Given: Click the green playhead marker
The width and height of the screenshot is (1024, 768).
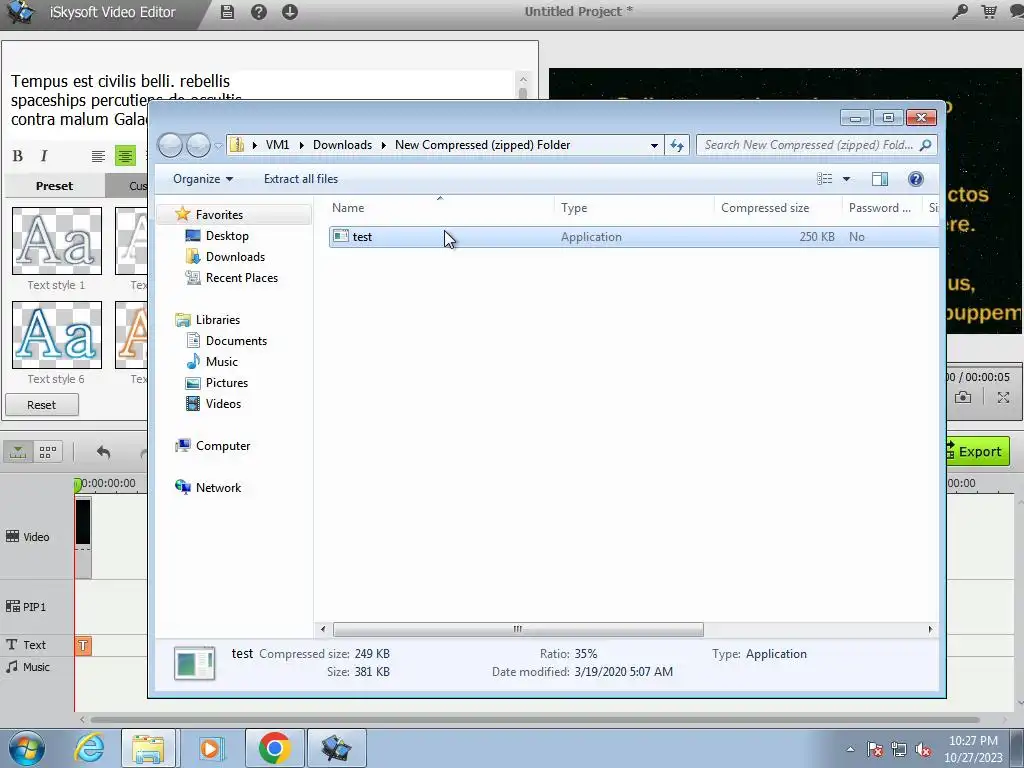Looking at the screenshot, I should click(78, 485).
